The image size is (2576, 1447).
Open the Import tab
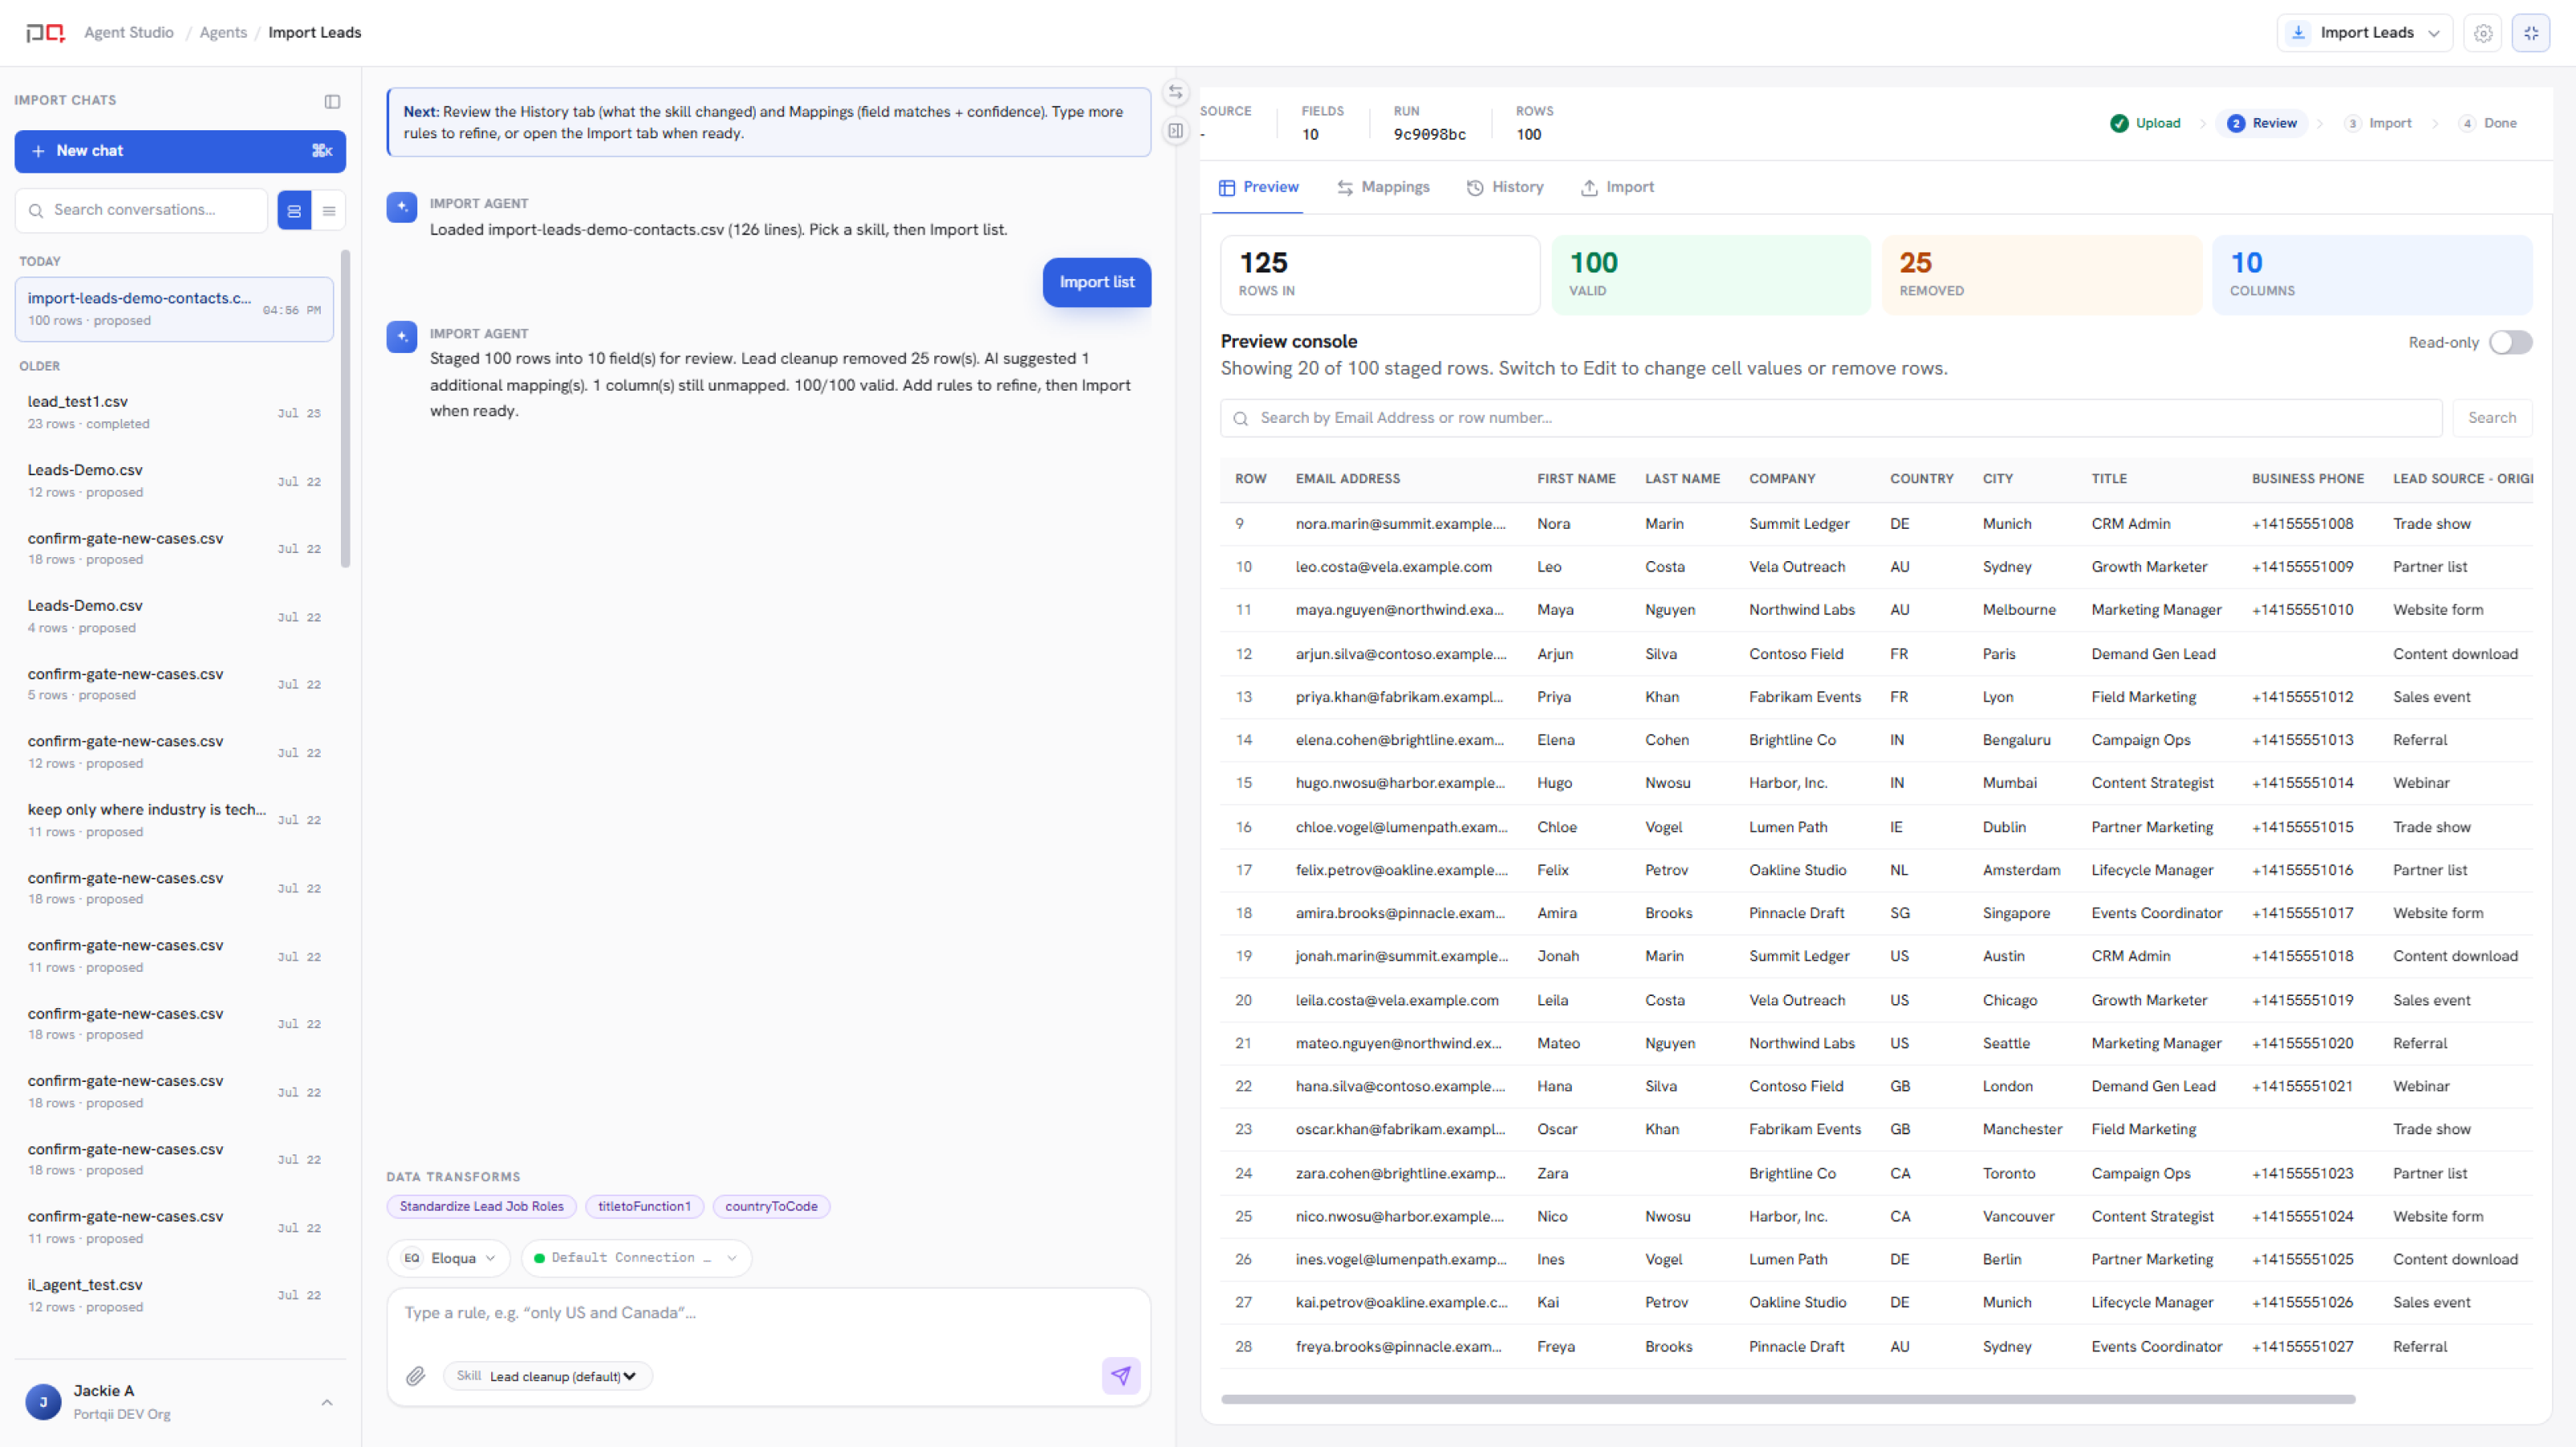pos(1617,187)
